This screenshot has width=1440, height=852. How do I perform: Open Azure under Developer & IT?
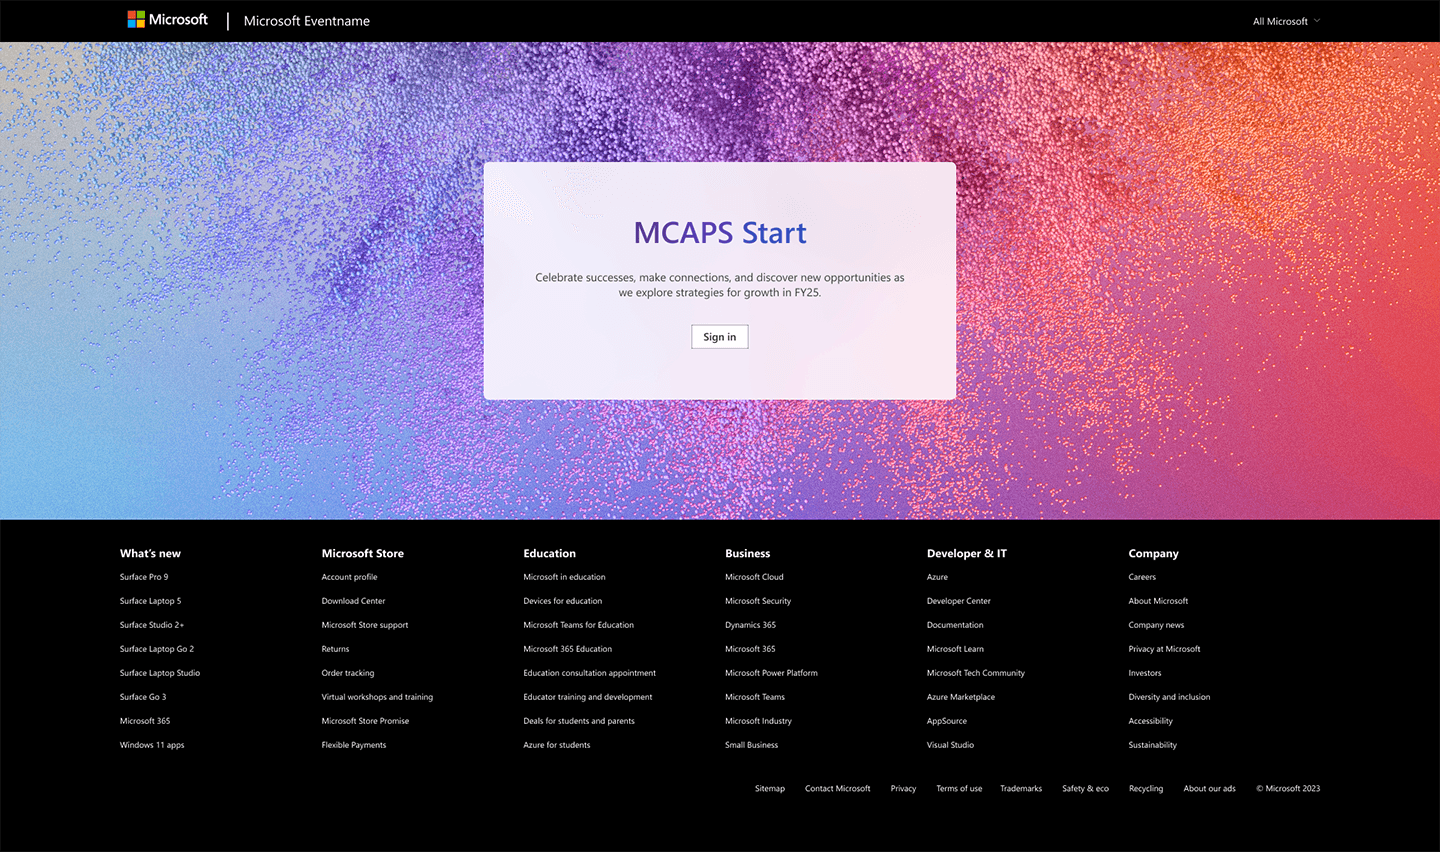click(937, 577)
